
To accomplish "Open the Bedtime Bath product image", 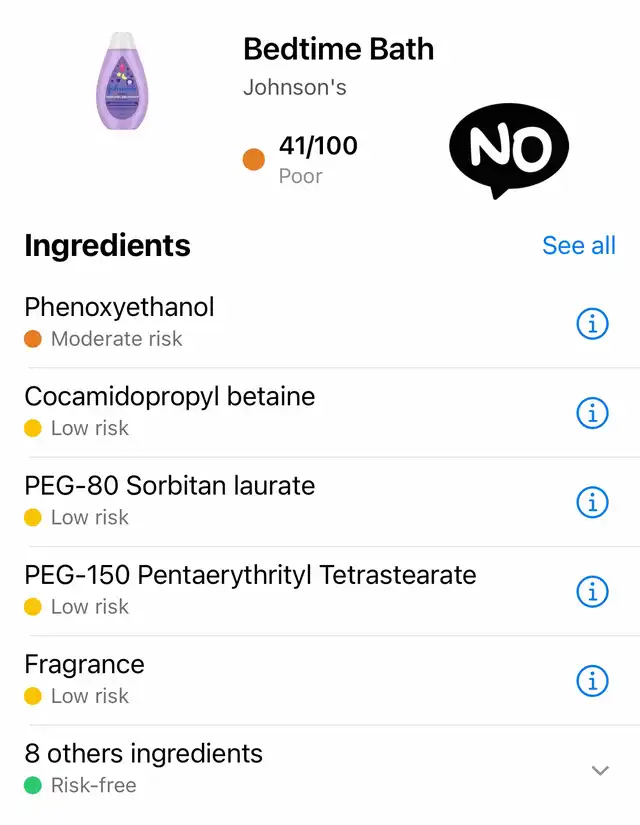I will pos(123,82).
